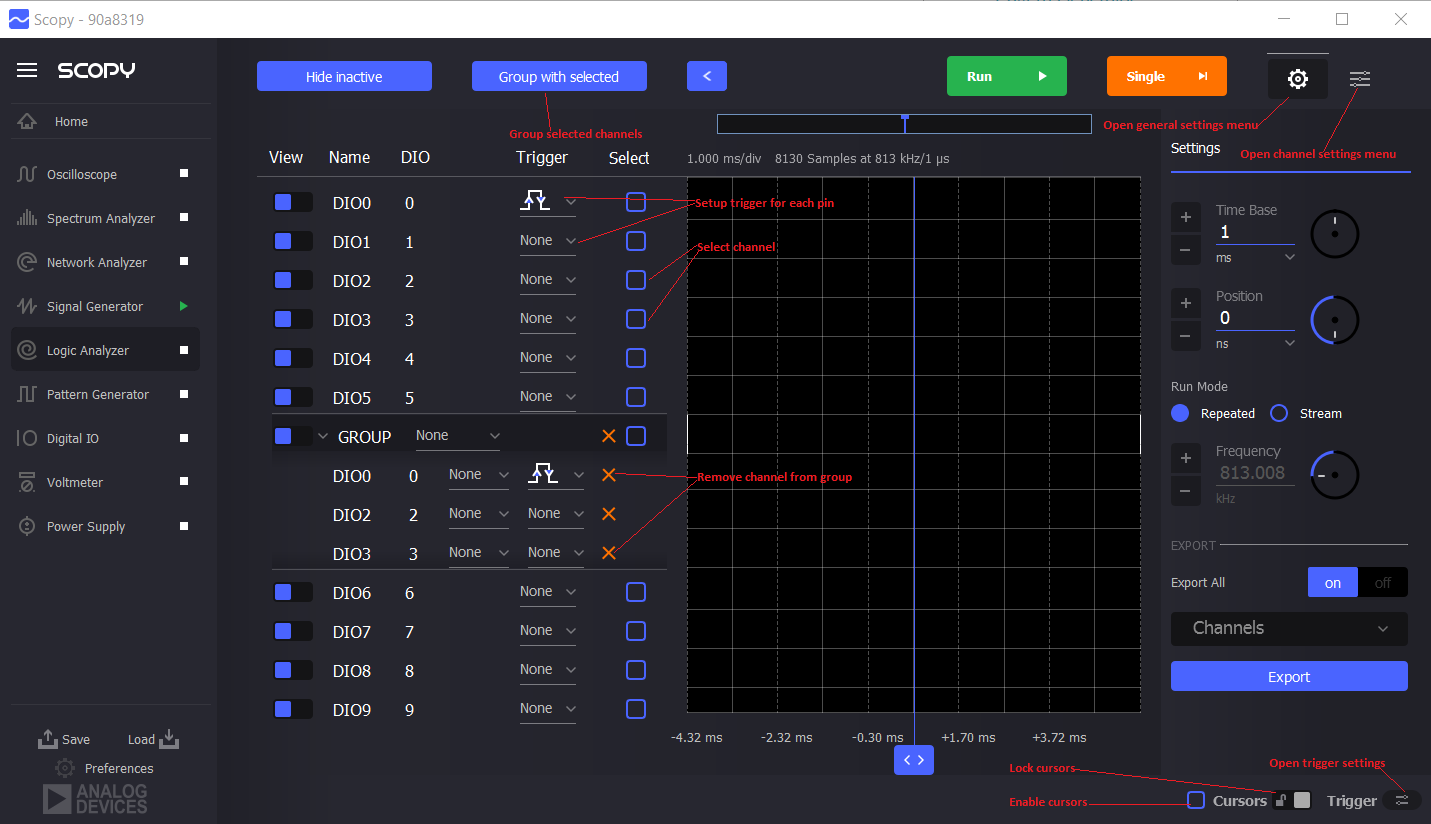The image size is (1431, 824).
Task: Open the hamburger menu next to the Scopy logo
Action: tap(27, 70)
